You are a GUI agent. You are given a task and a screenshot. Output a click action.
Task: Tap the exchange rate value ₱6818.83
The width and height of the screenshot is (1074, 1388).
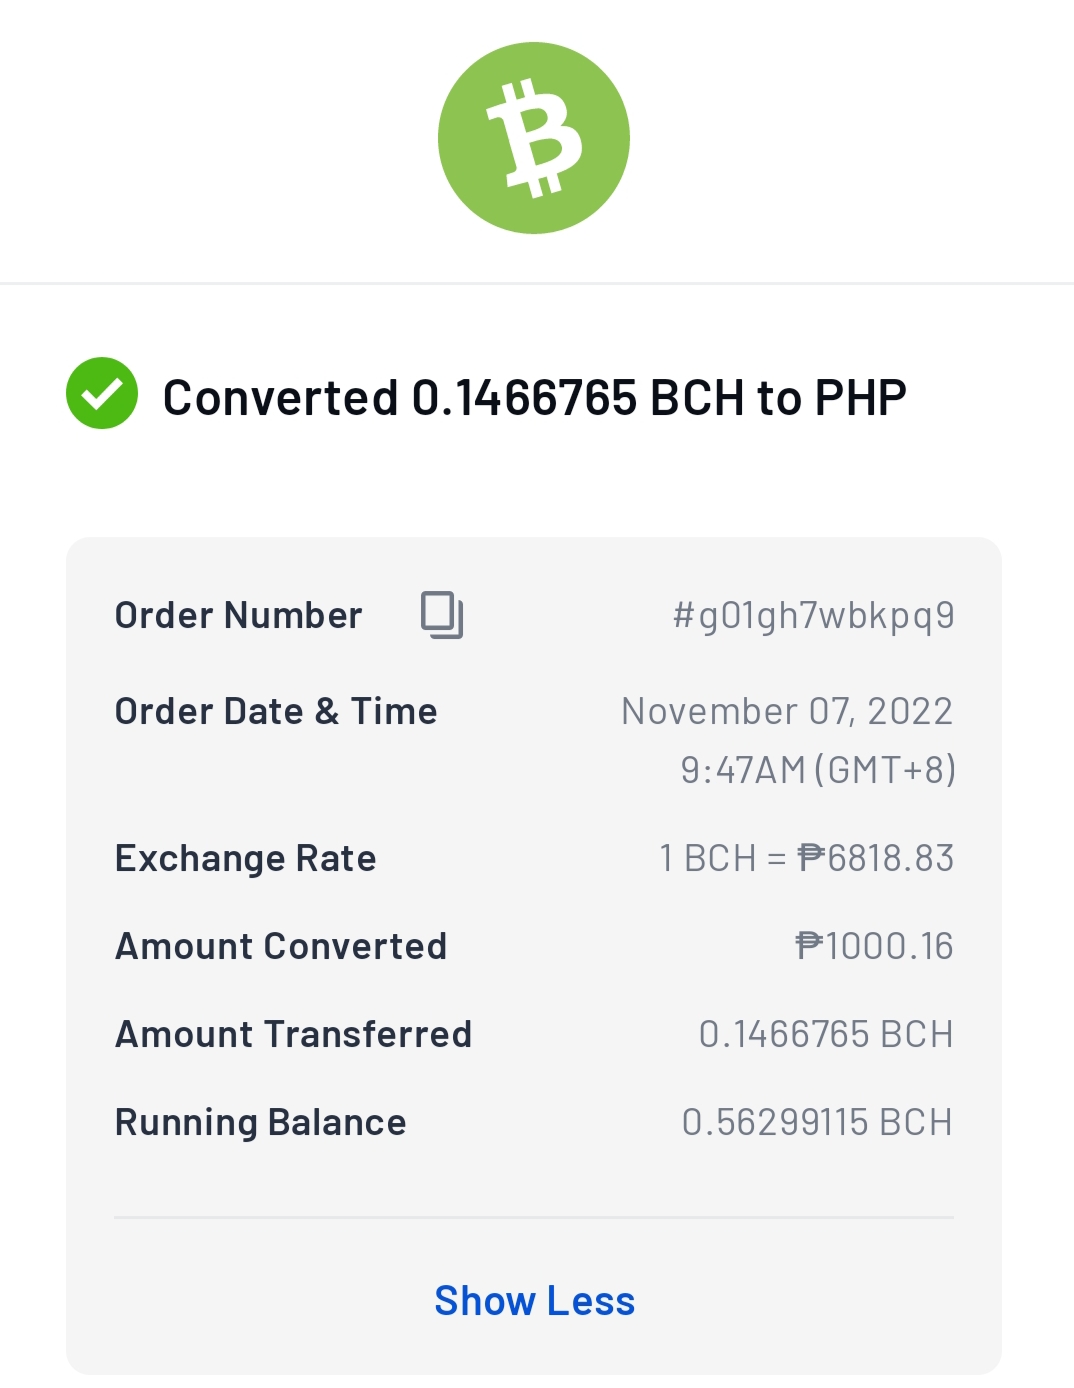click(875, 858)
